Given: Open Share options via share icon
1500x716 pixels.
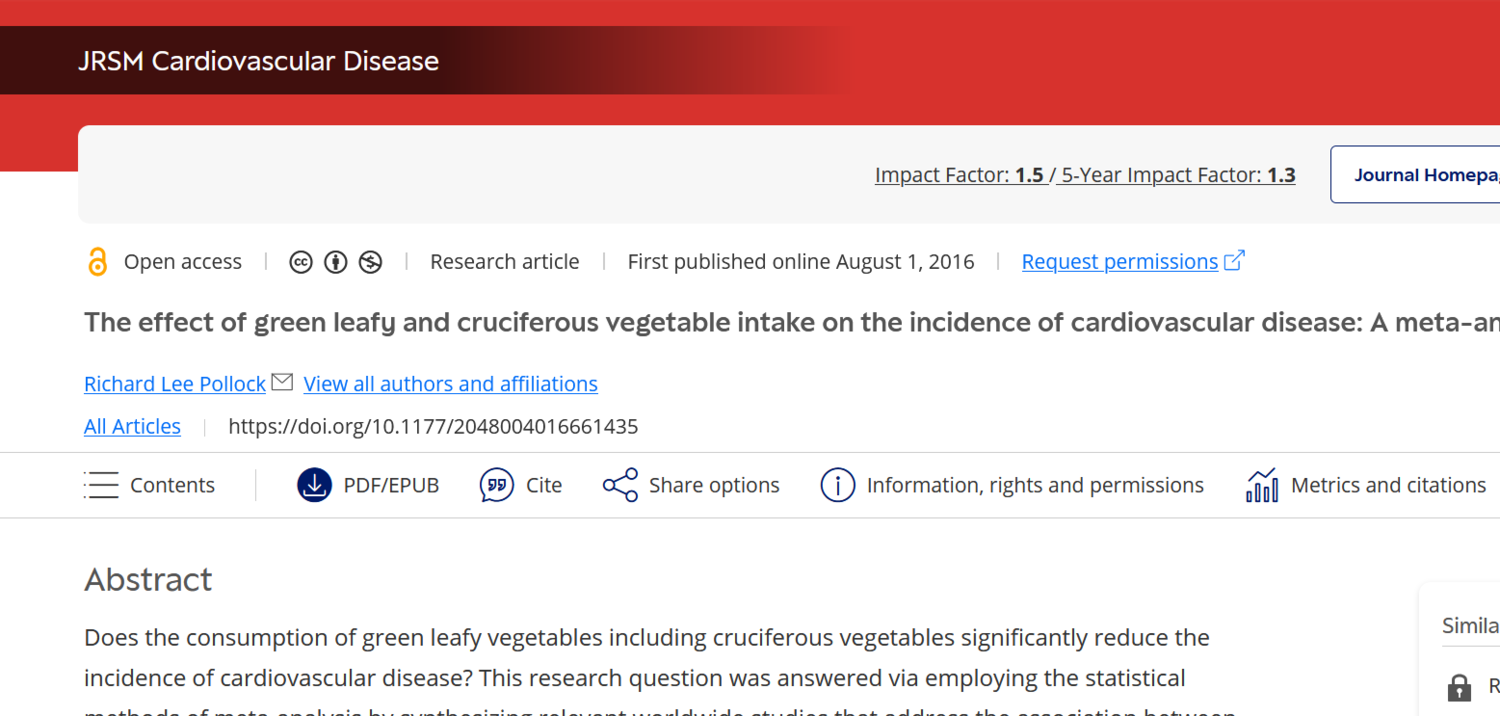Looking at the screenshot, I should (x=620, y=485).
